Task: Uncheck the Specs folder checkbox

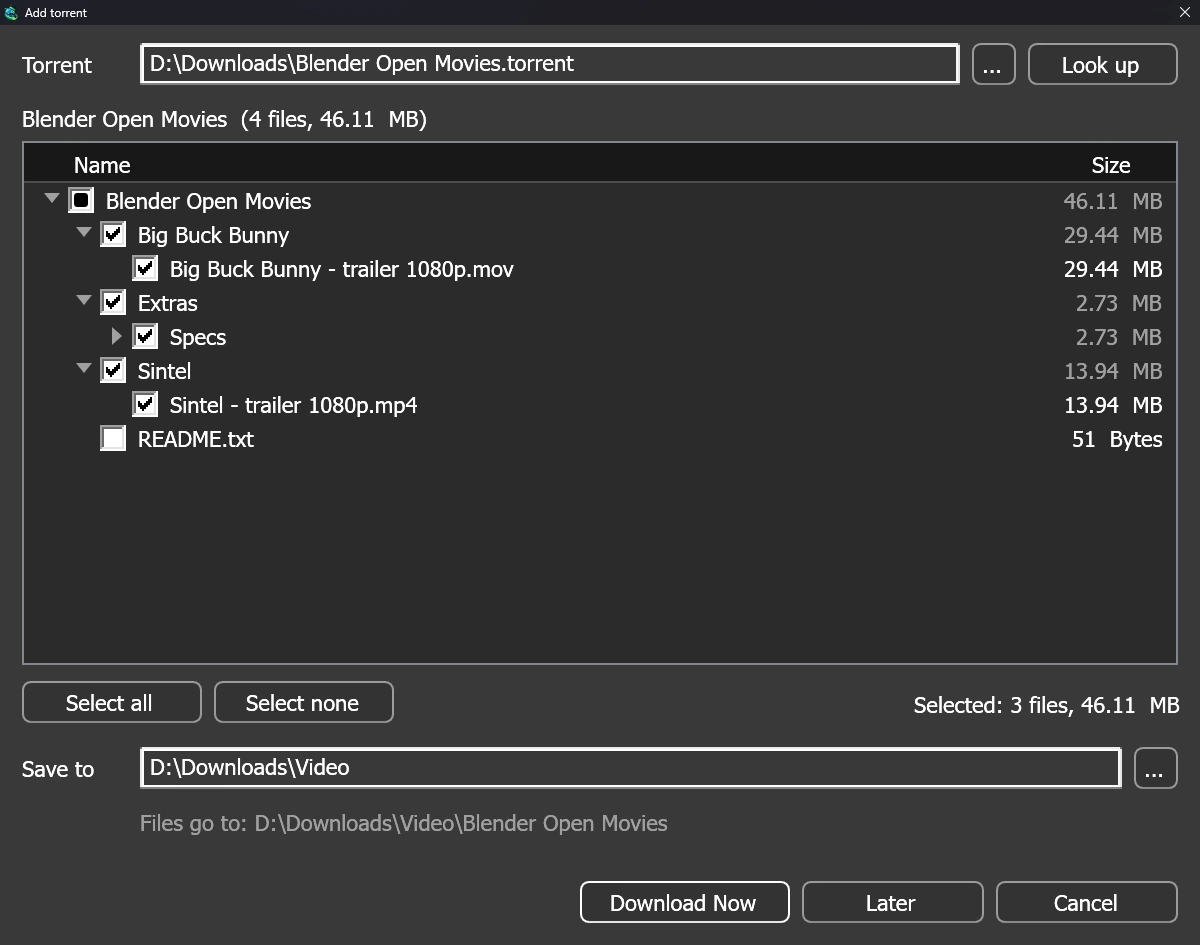Action: [x=145, y=337]
